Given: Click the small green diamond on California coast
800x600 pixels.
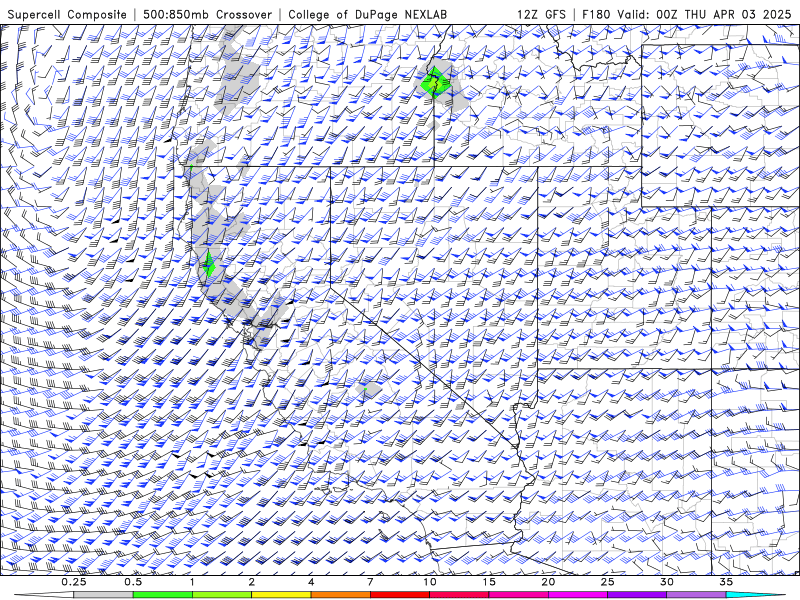Looking at the screenshot, I should click(x=208, y=264).
